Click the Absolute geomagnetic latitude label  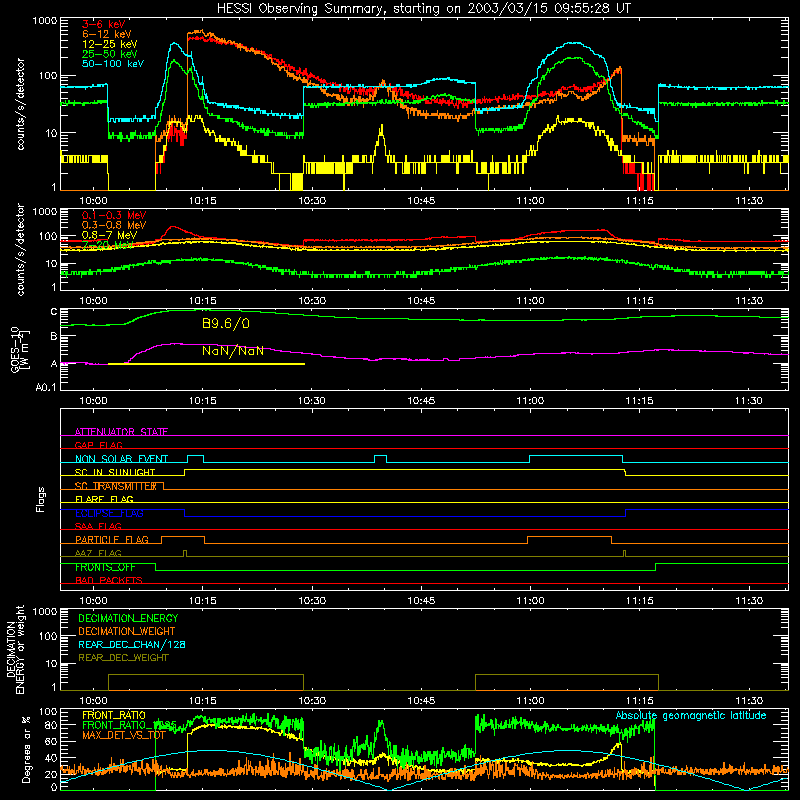691,716
